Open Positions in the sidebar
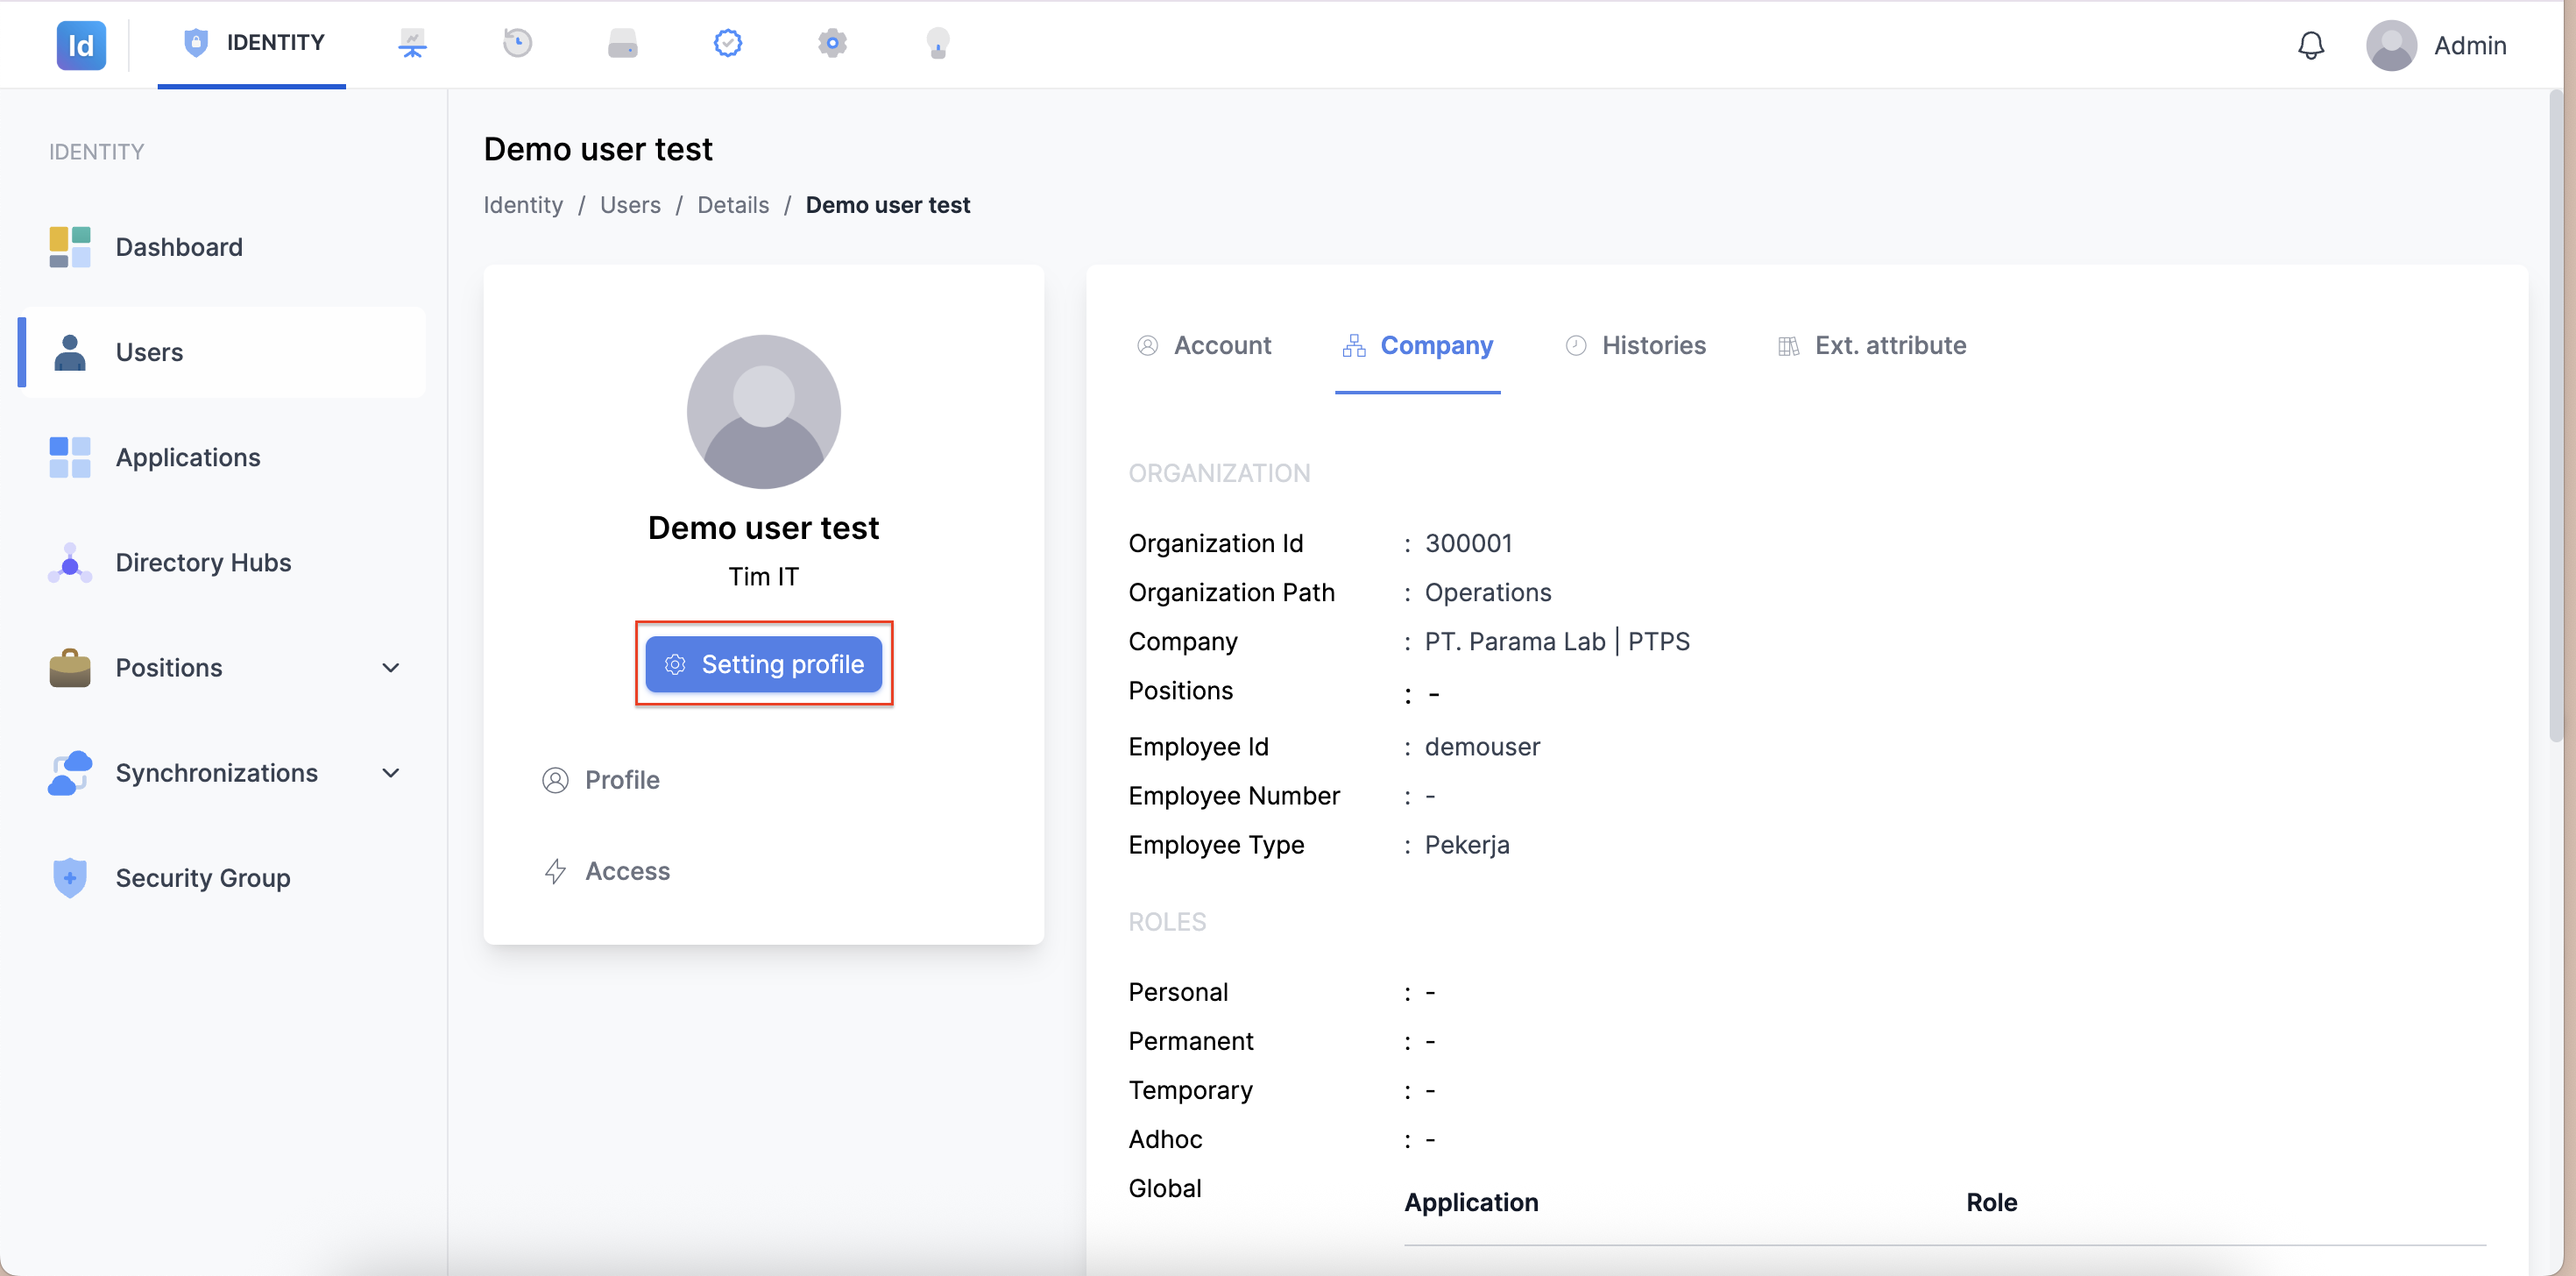This screenshot has height=1276, width=2576. [x=222, y=667]
